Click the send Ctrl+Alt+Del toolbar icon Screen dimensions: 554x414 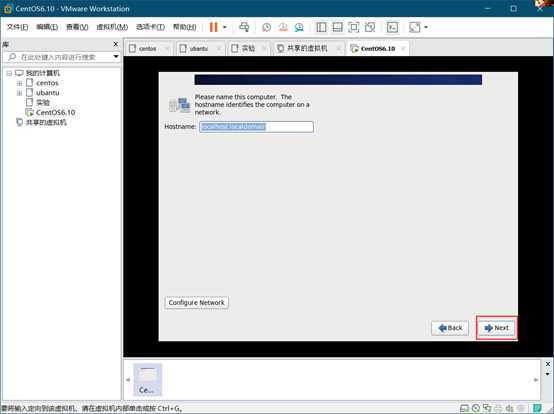click(244, 27)
